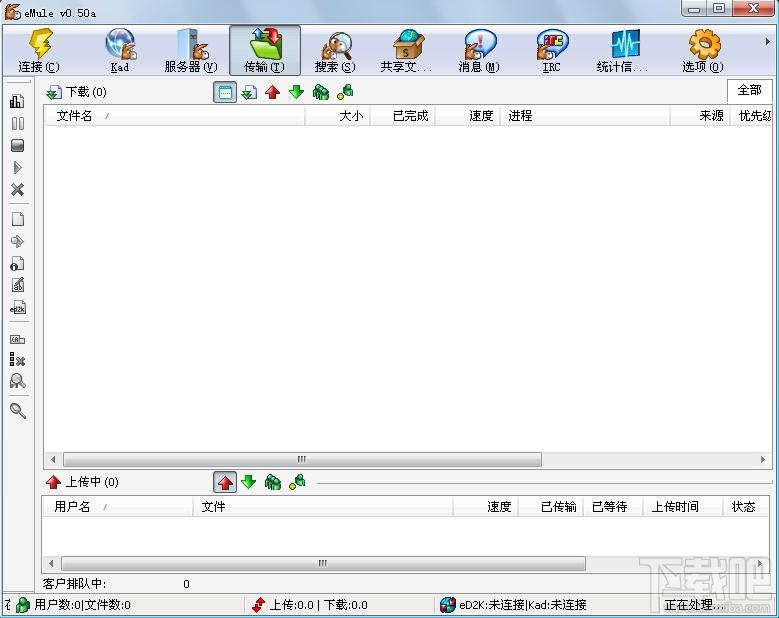Sort downloads by 来源 column

tap(700, 116)
